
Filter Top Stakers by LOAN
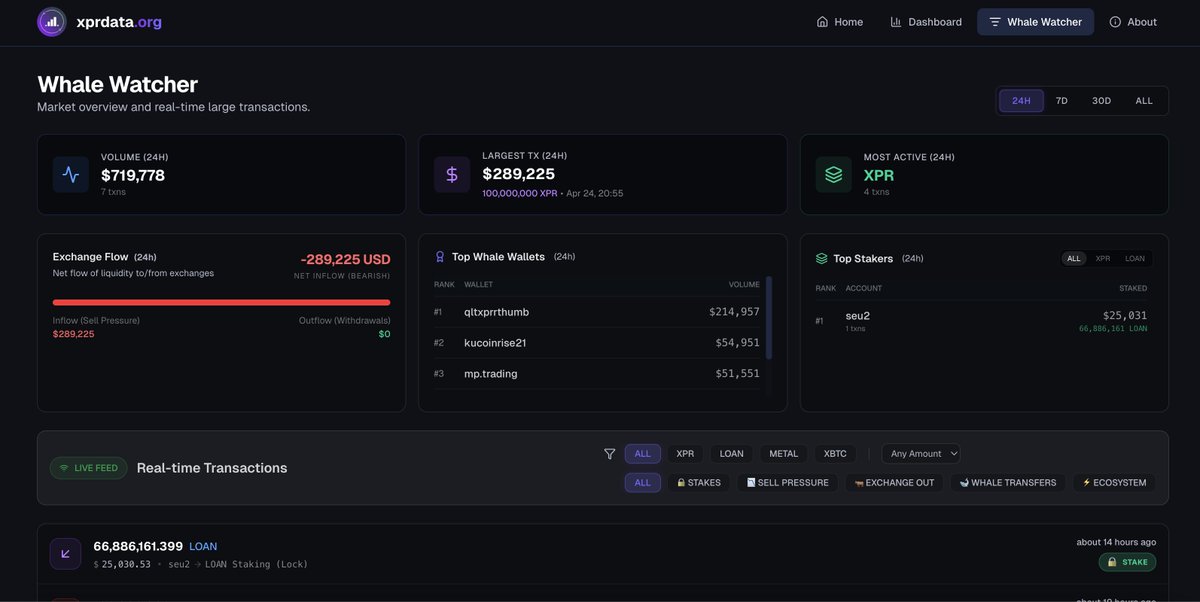pos(1135,258)
